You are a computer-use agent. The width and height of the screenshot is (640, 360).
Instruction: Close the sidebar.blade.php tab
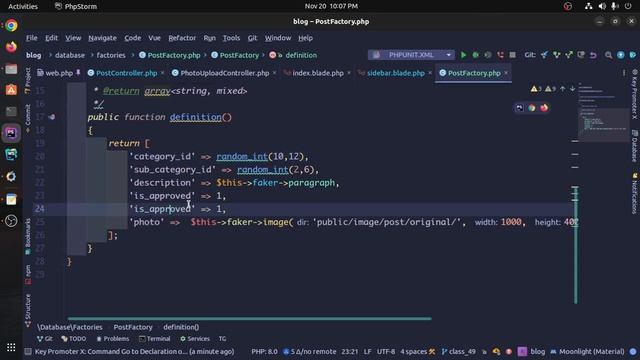(x=430, y=73)
